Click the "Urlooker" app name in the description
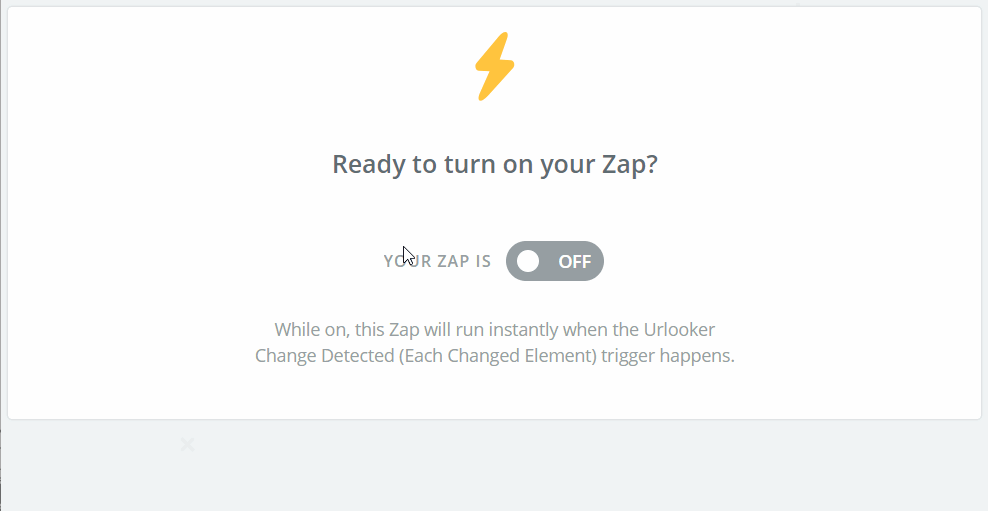Viewport: 988px width, 511px height. (678, 329)
